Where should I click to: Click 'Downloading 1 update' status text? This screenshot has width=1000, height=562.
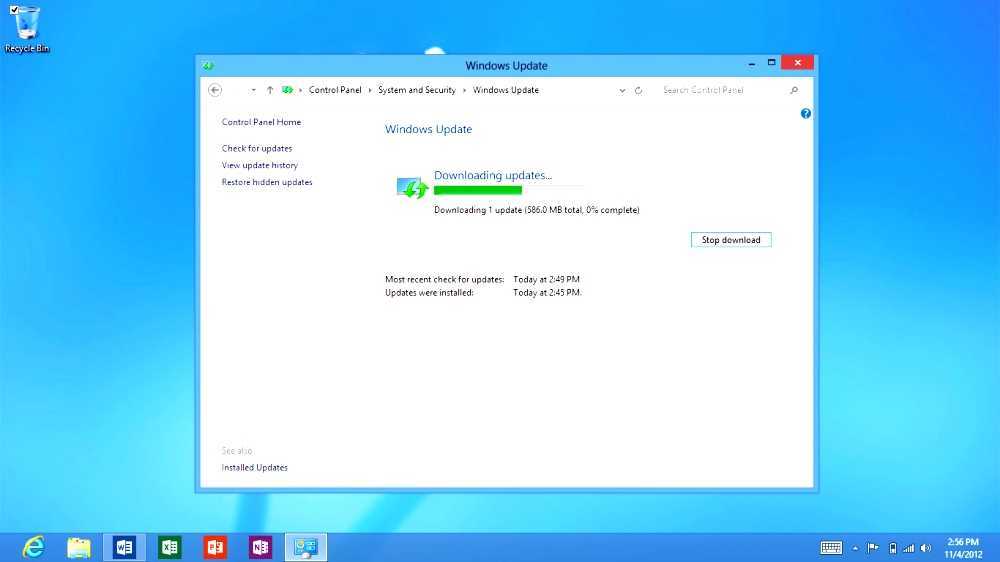[x=536, y=210]
